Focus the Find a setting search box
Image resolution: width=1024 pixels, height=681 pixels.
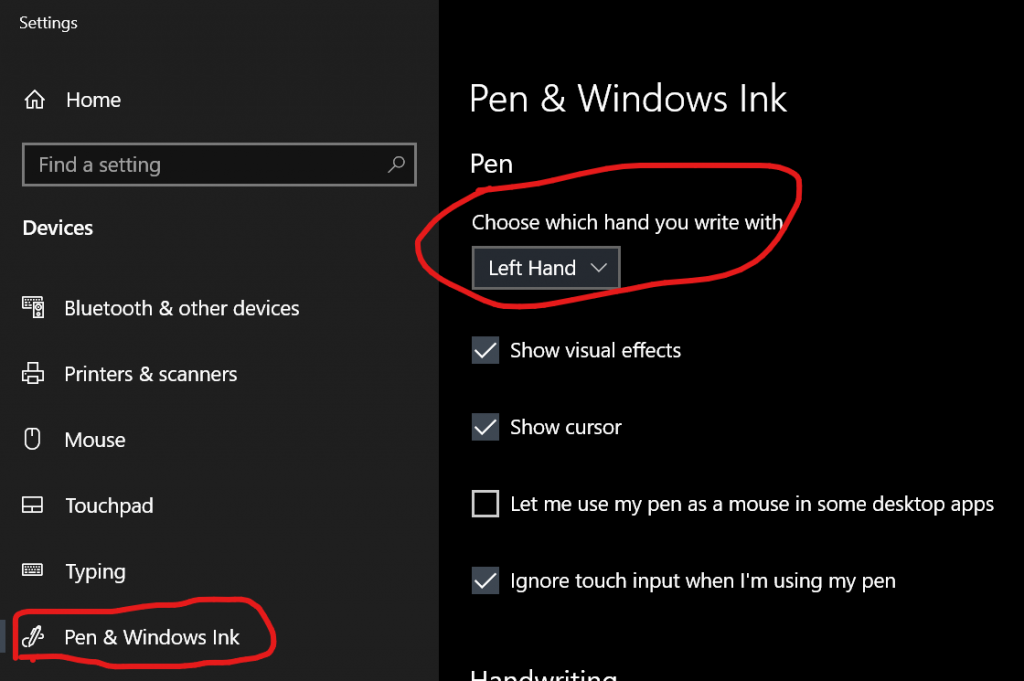tap(219, 165)
